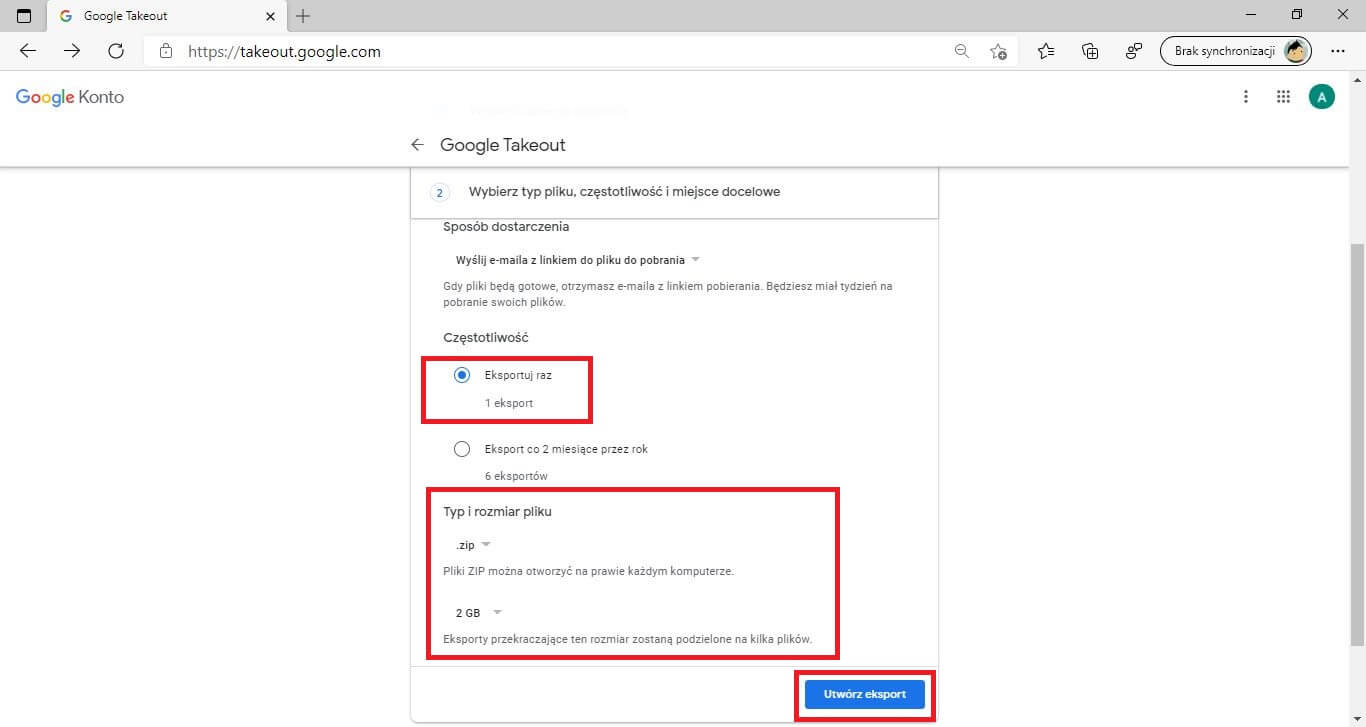Viewport: 1366px width, 727px height.
Task: Click the browser back arrow
Action: click(x=28, y=51)
